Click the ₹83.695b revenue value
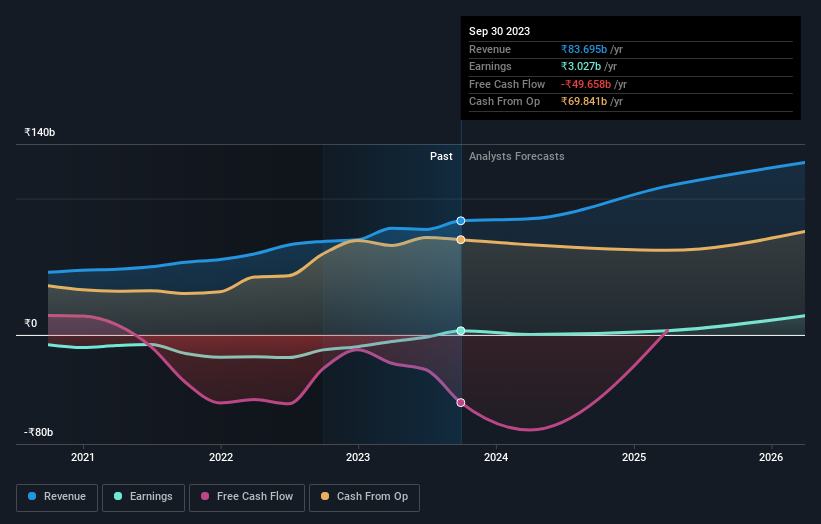Image resolution: width=821 pixels, height=524 pixels. pyautogui.click(x=584, y=49)
